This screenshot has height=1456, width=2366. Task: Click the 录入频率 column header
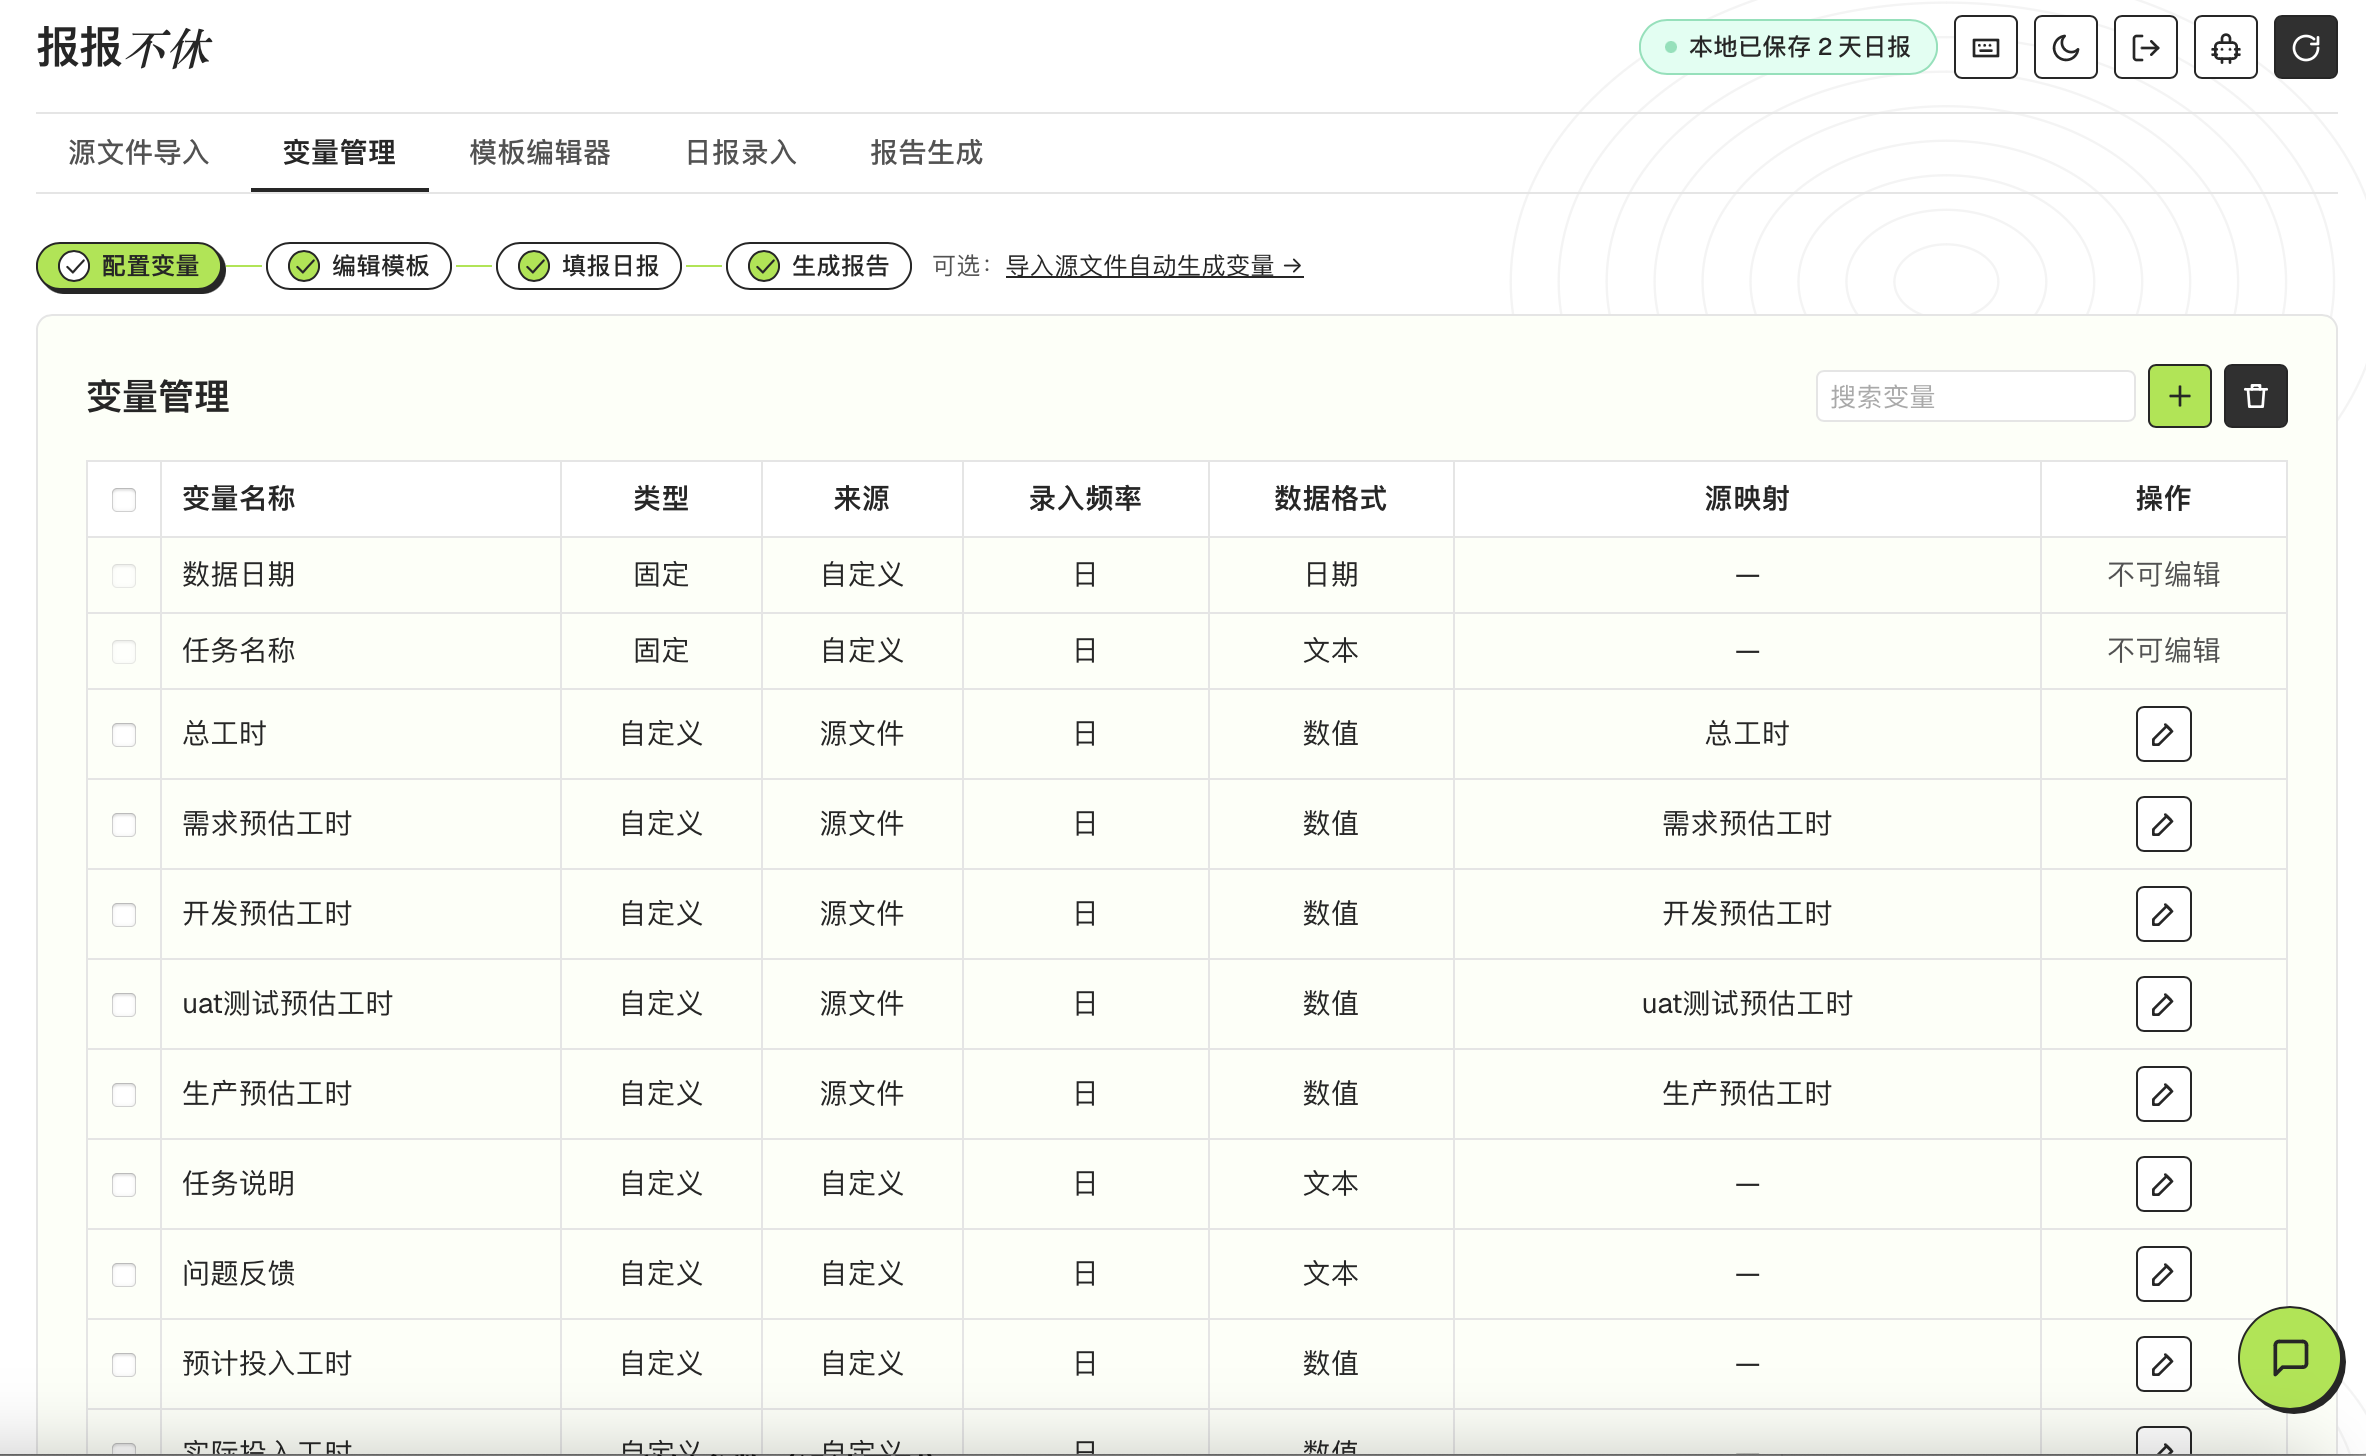(x=1085, y=498)
